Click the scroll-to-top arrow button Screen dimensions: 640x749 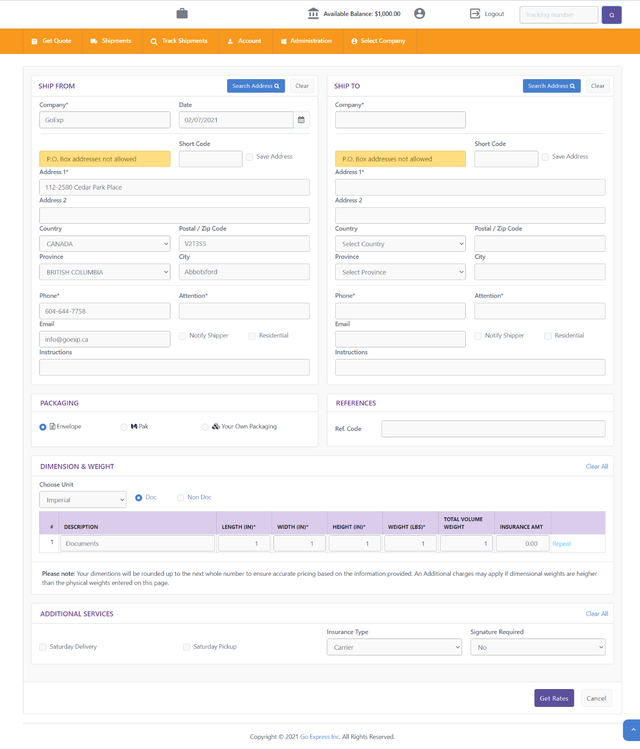coord(631,730)
